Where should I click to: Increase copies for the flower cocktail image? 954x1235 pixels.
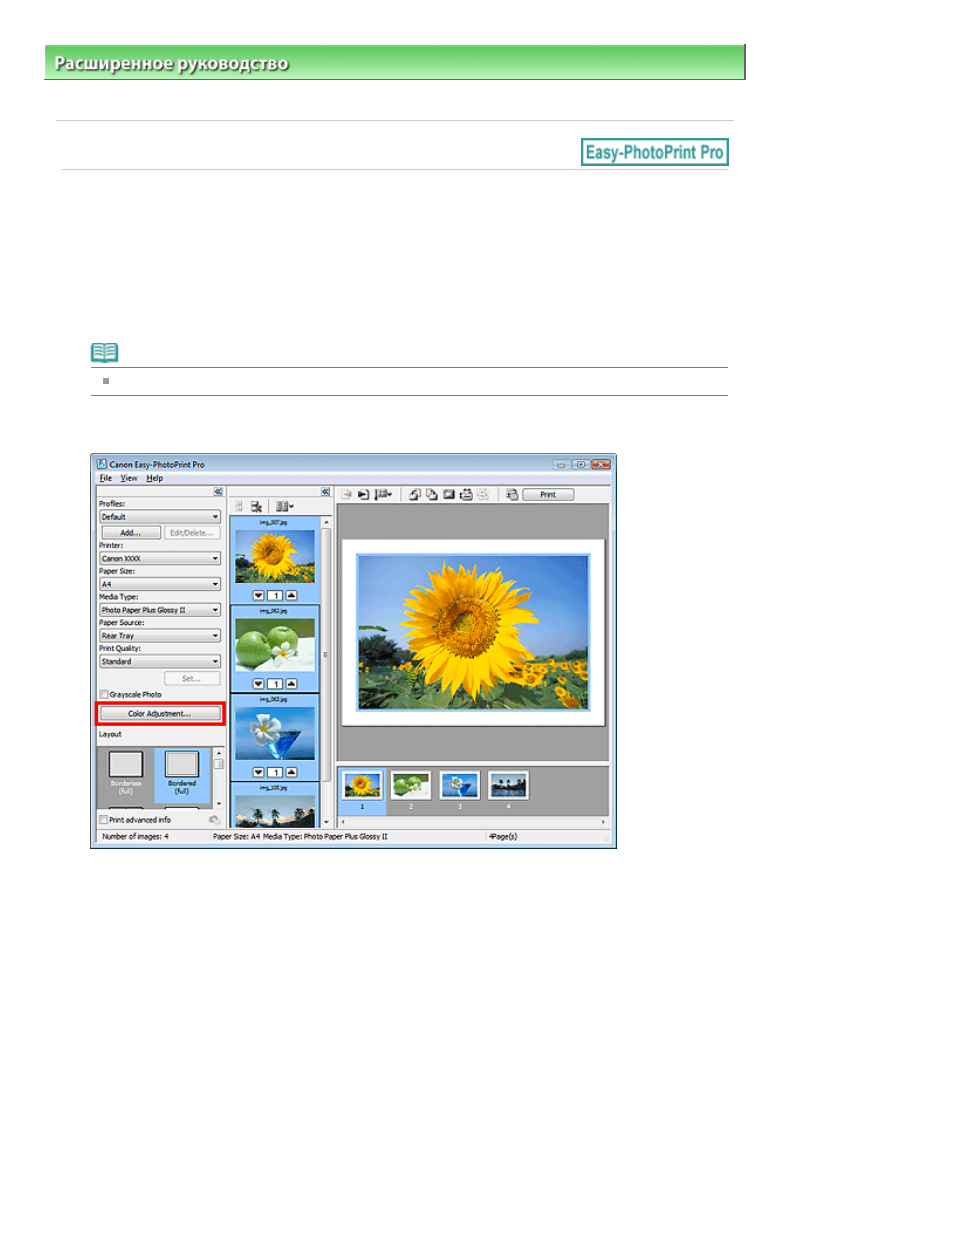(292, 772)
